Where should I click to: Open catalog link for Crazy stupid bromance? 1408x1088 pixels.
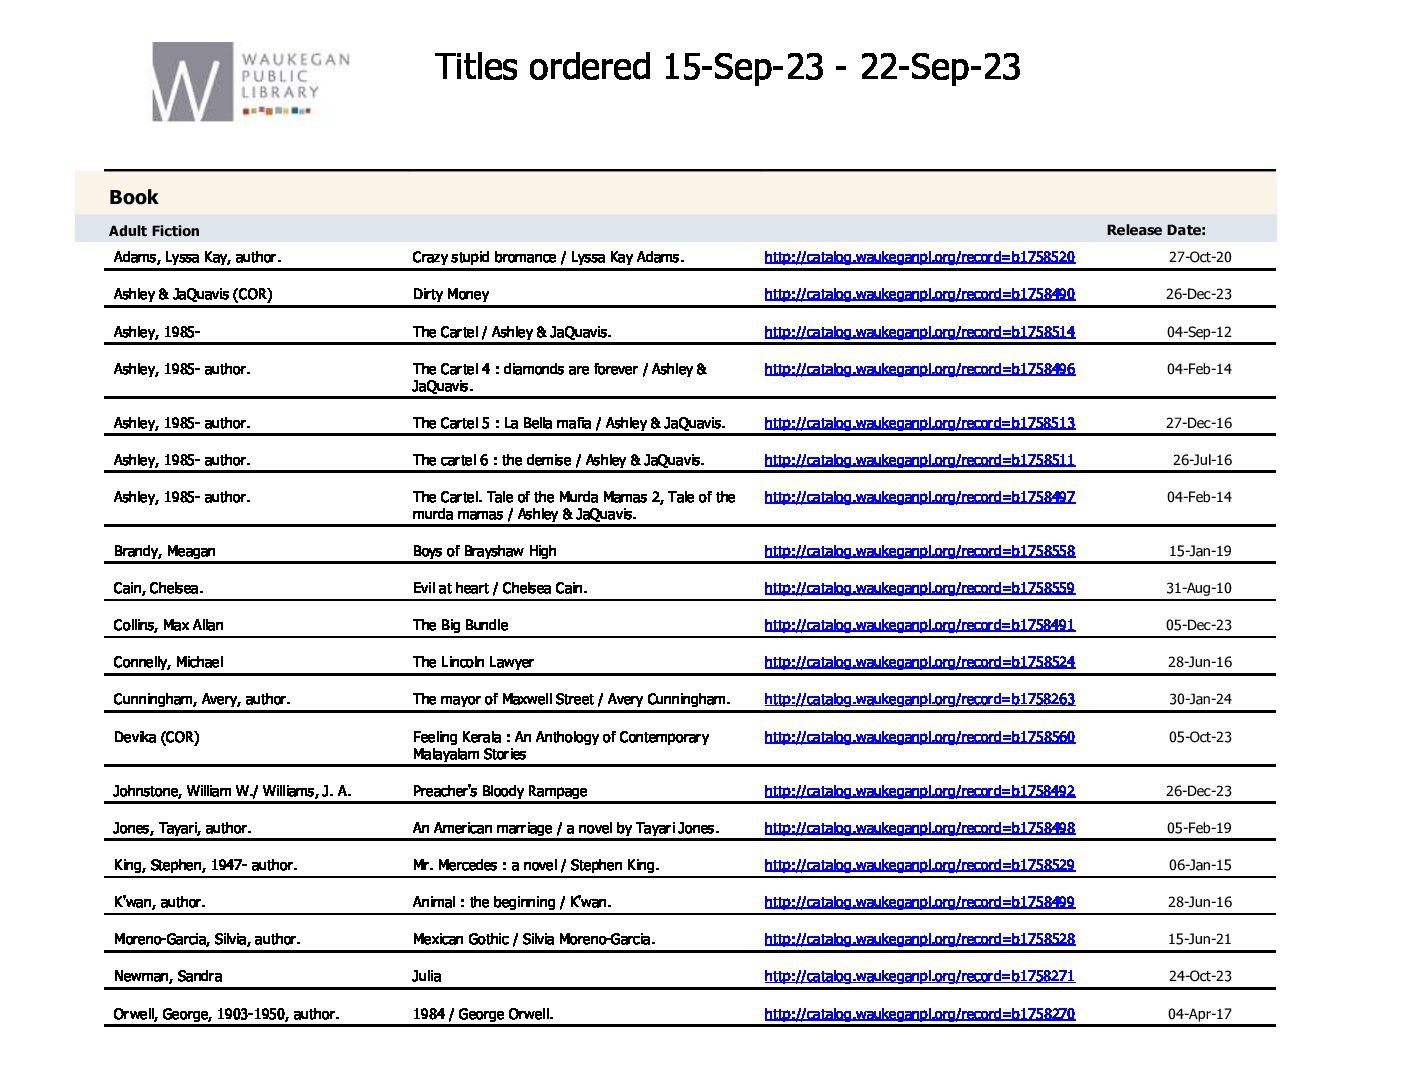[x=919, y=257]
